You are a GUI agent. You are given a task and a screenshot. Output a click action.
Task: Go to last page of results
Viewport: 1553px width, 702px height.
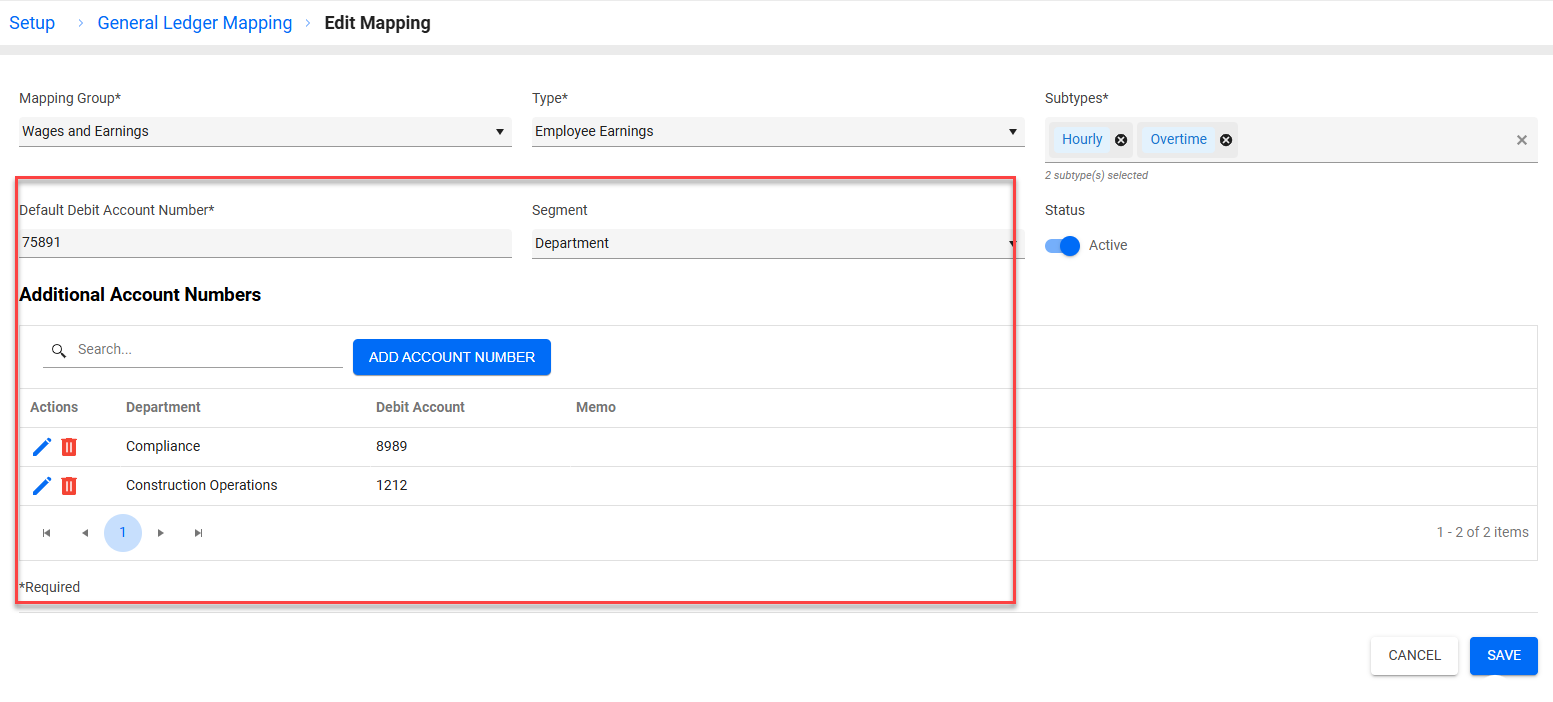[x=199, y=533]
